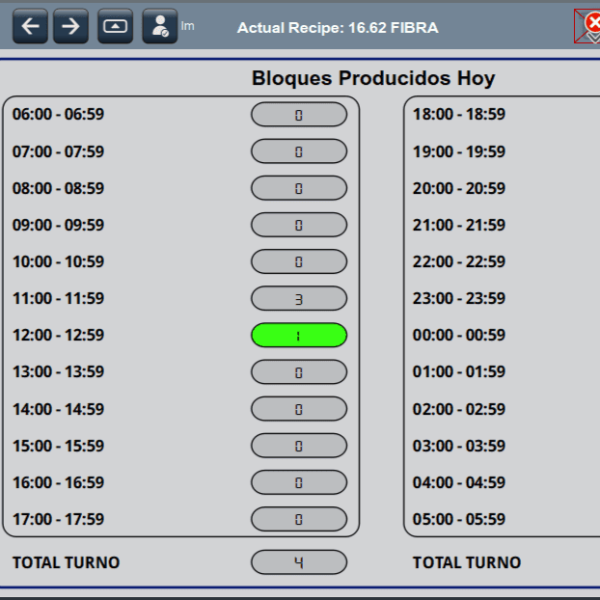Click the Bloques Producidos Hoy title

click(x=373, y=78)
